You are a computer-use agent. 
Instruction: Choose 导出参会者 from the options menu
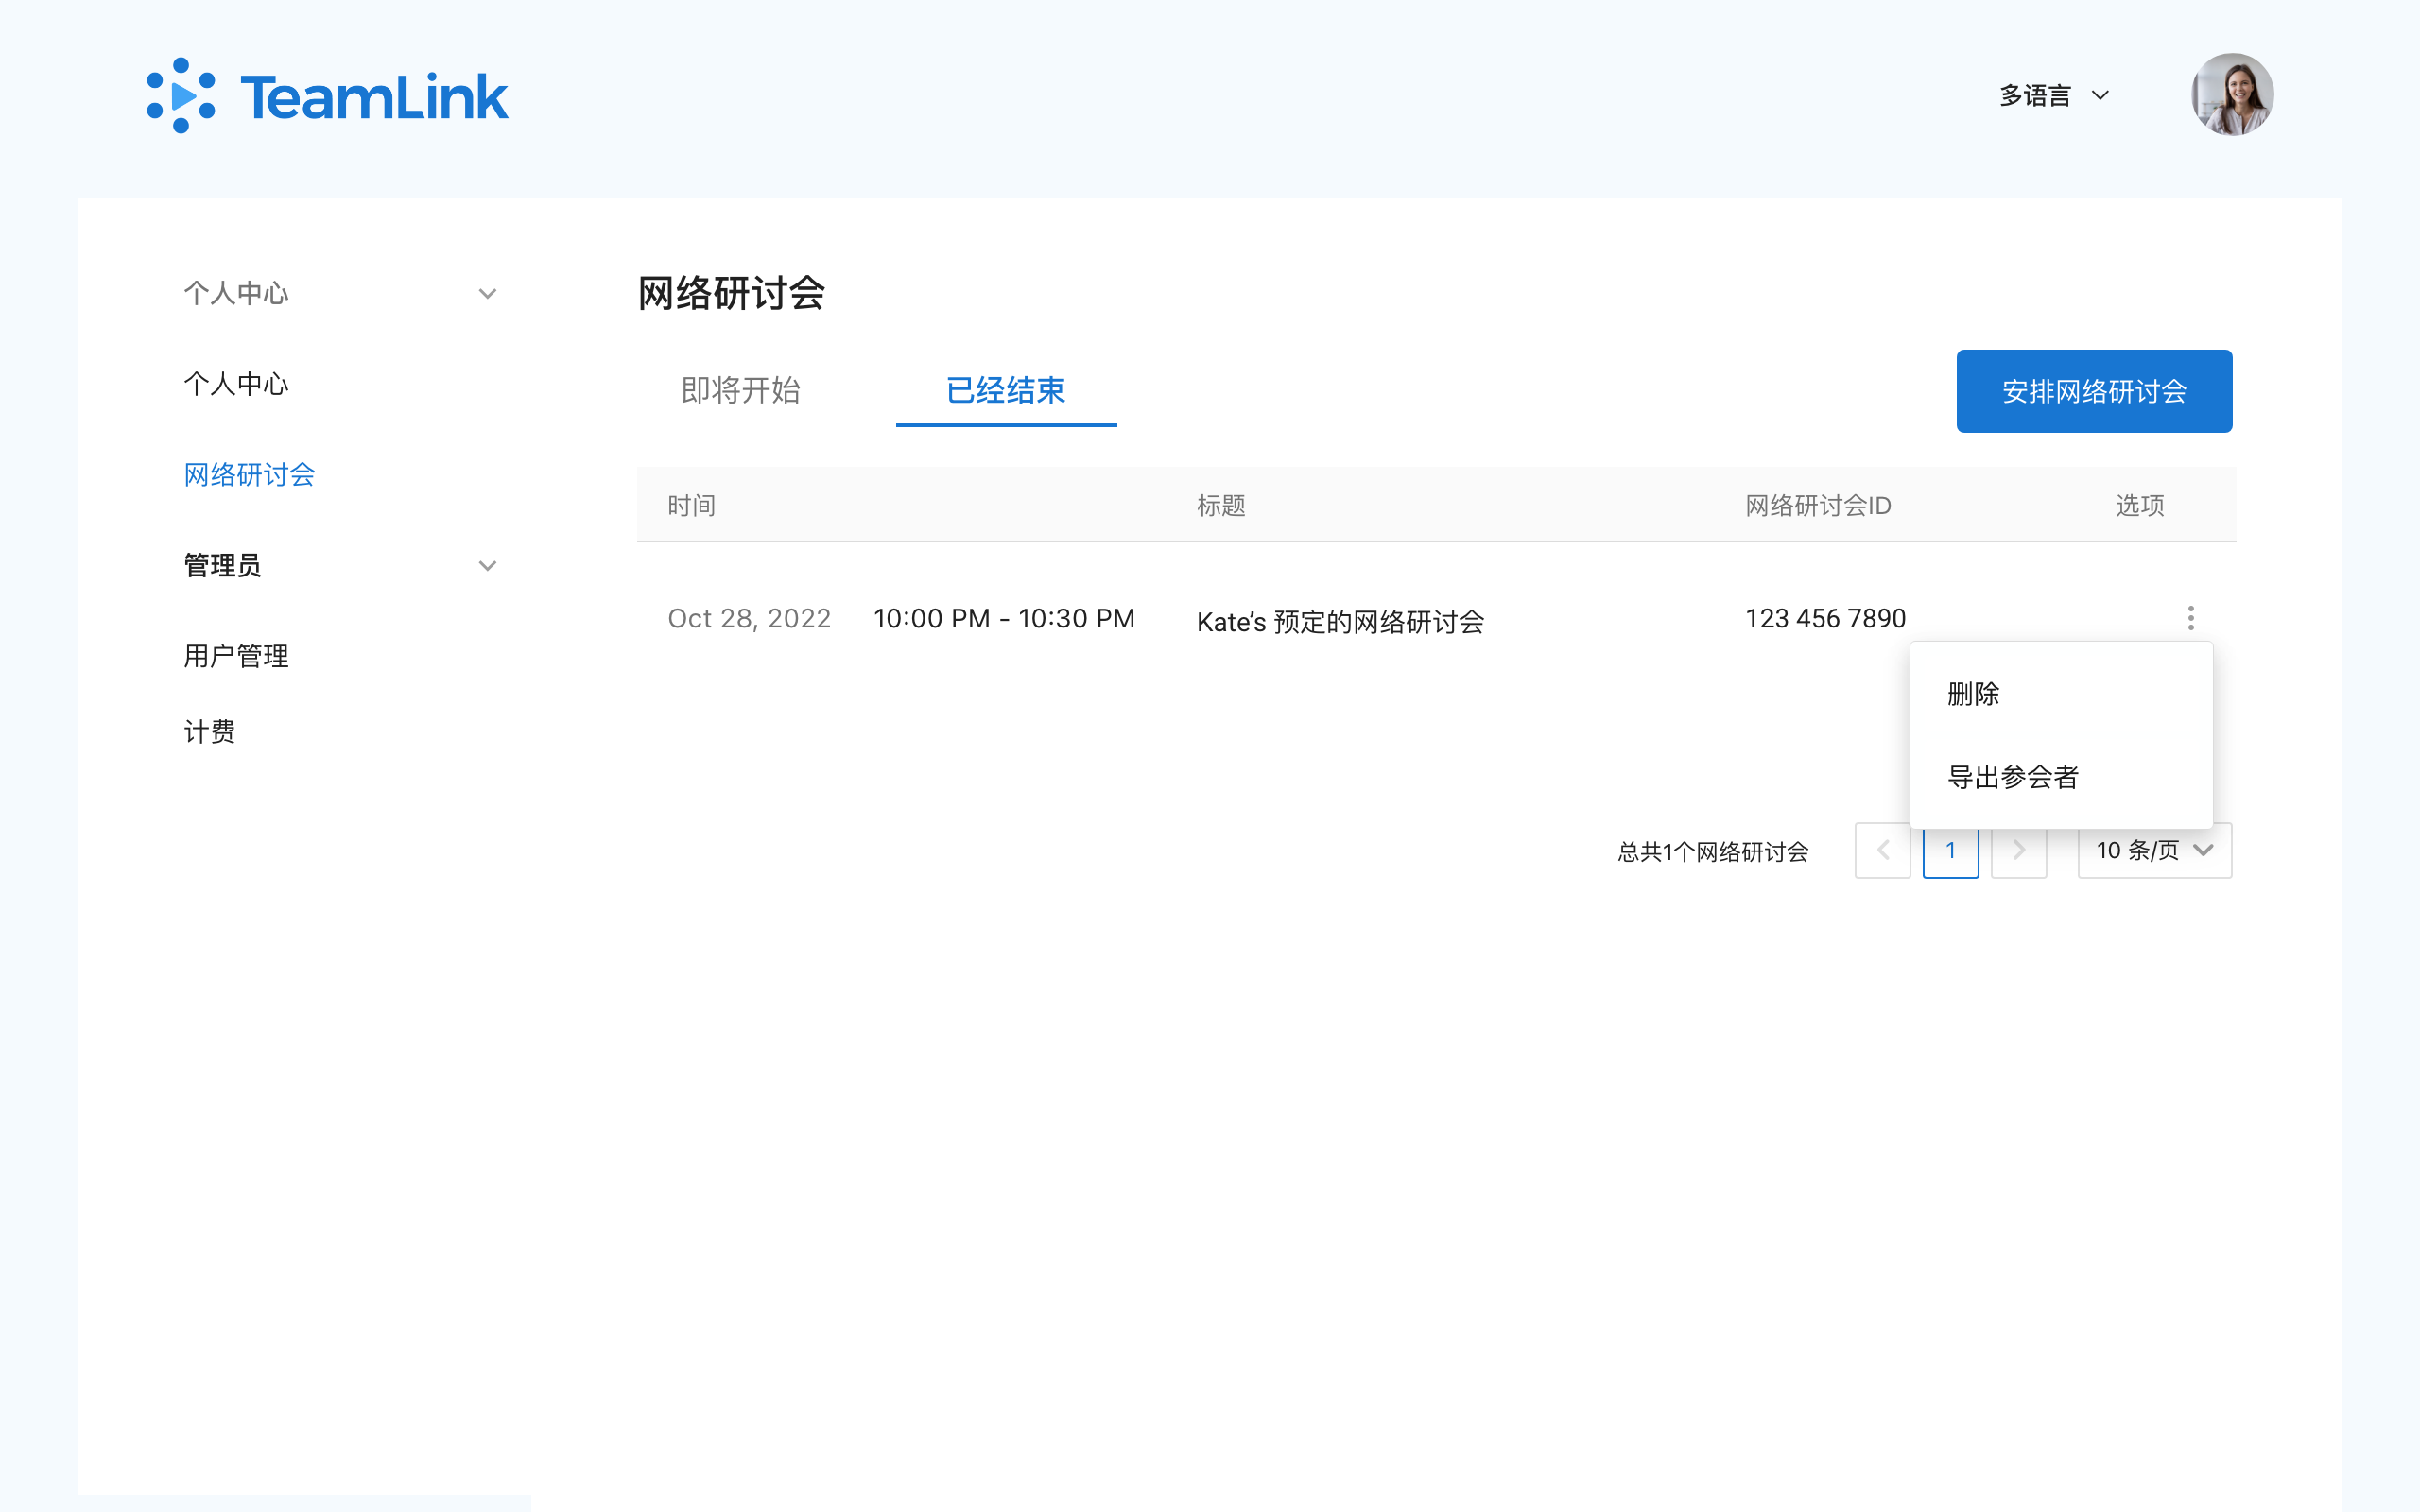point(2012,777)
